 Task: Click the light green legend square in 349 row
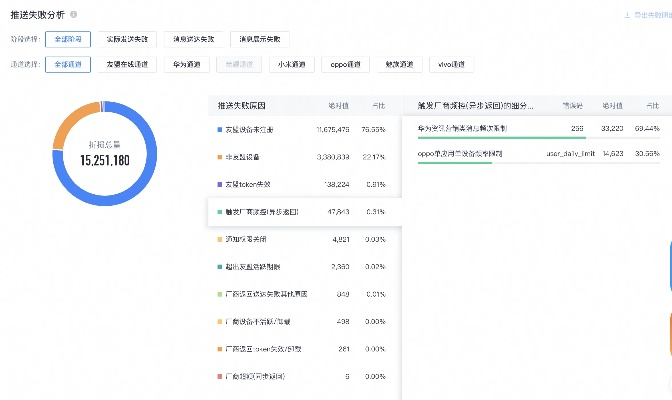[219, 294]
